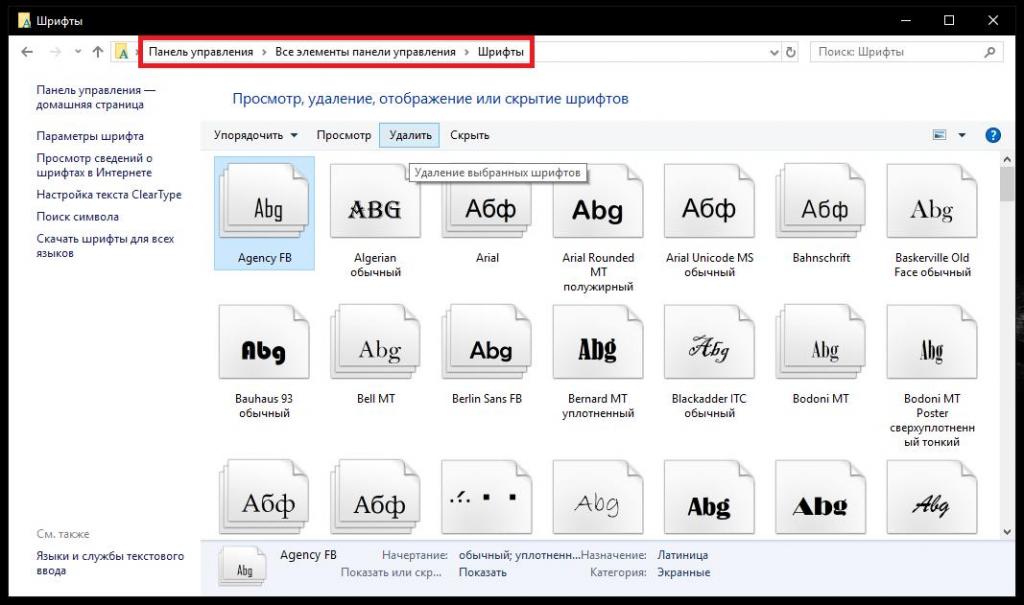Open the help question mark icon
Image resolution: width=1024 pixels, height=605 pixels.
coord(993,135)
